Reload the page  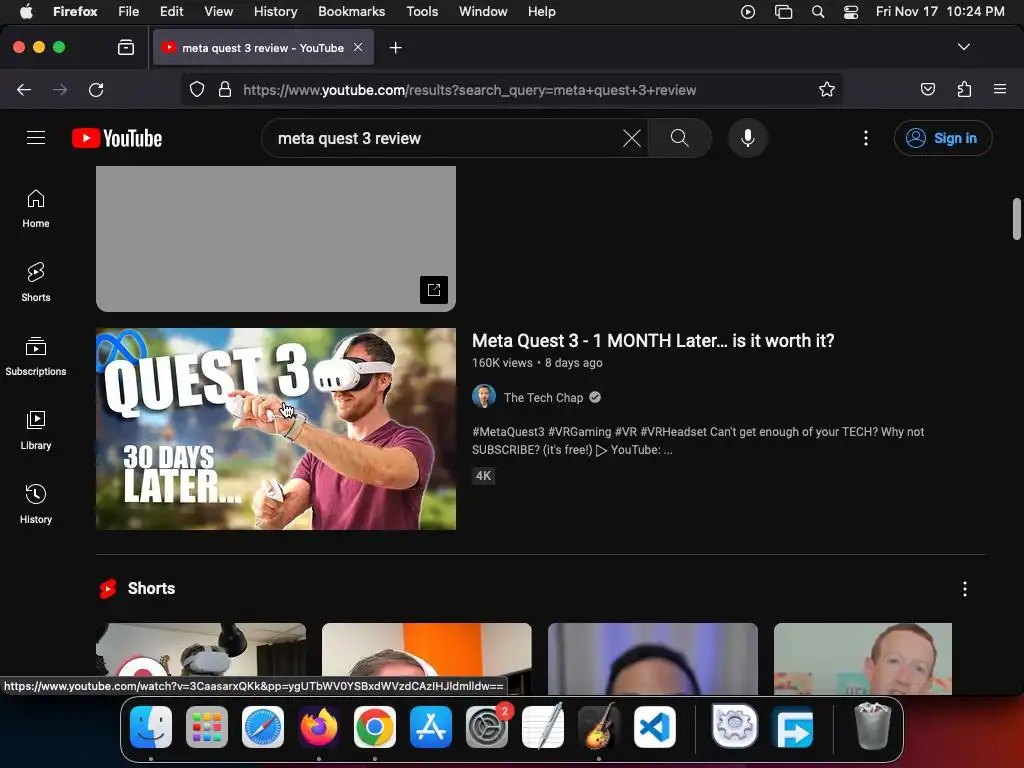96,89
